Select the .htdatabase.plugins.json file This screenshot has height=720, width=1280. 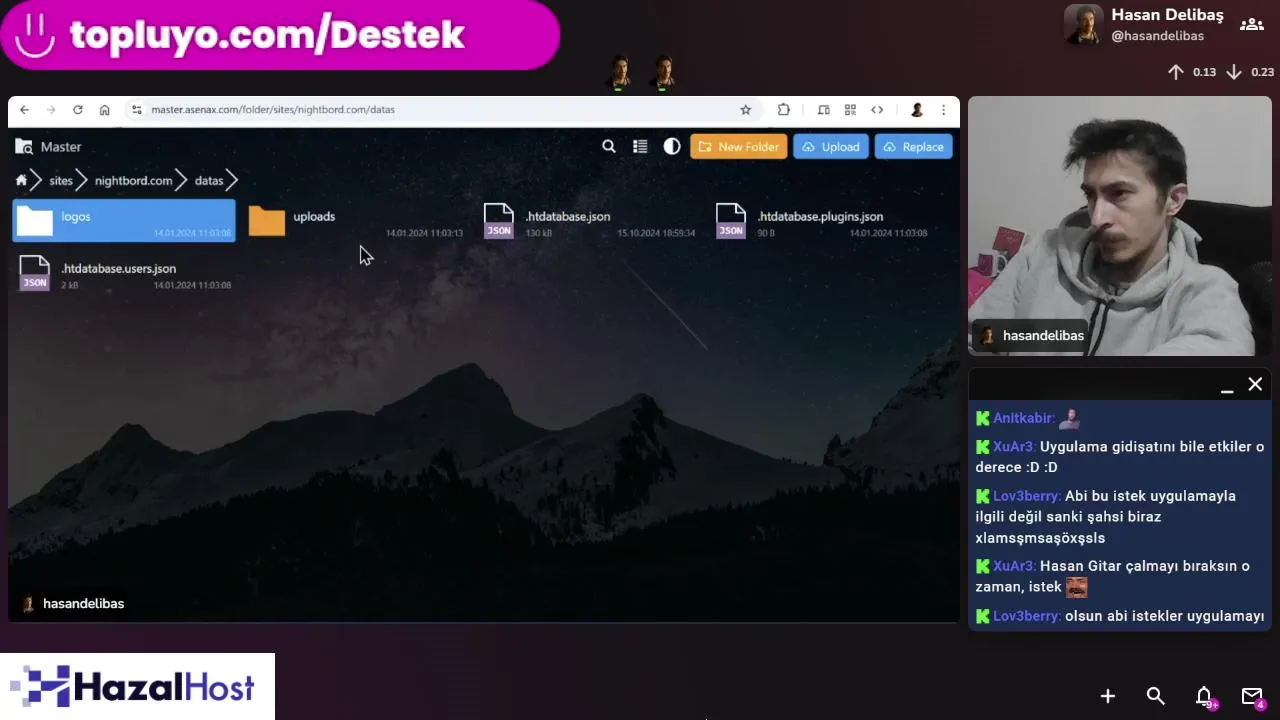point(820,221)
